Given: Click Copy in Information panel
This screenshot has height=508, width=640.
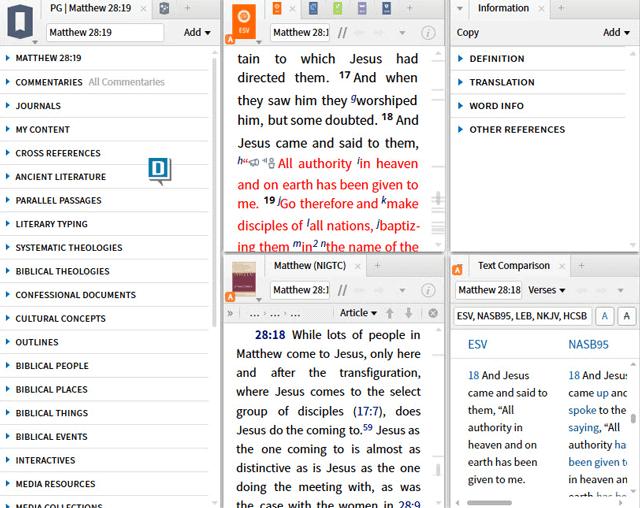Looking at the screenshot, I should coord(467,33).
